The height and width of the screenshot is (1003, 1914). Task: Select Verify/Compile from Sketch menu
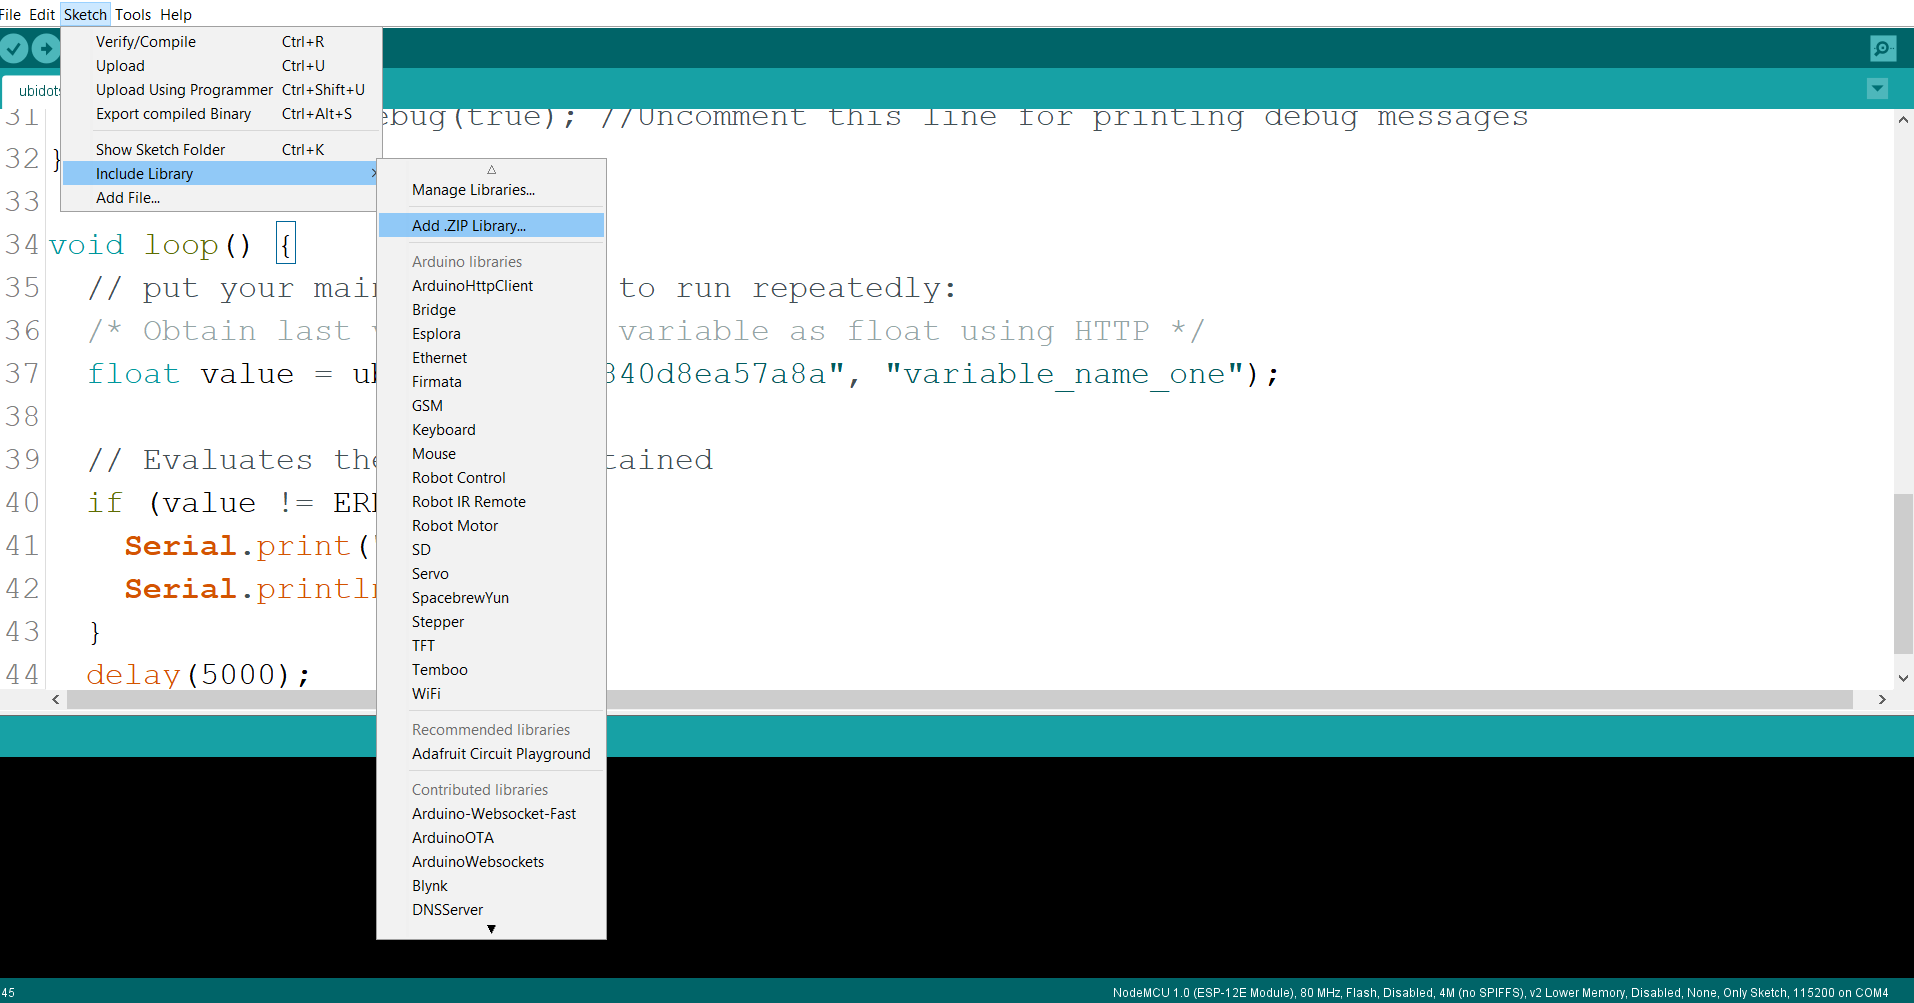[x=221, y=42]
